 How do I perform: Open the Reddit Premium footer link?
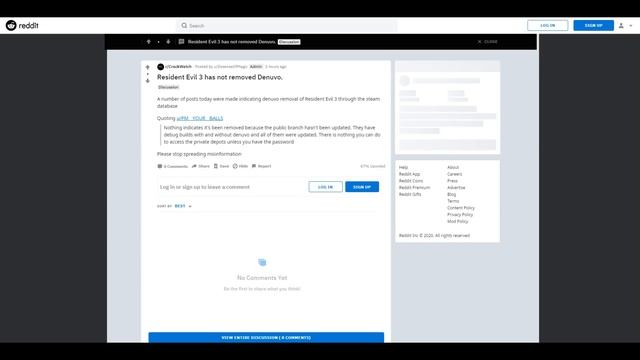pyautogui.click(x=414, y=187)
